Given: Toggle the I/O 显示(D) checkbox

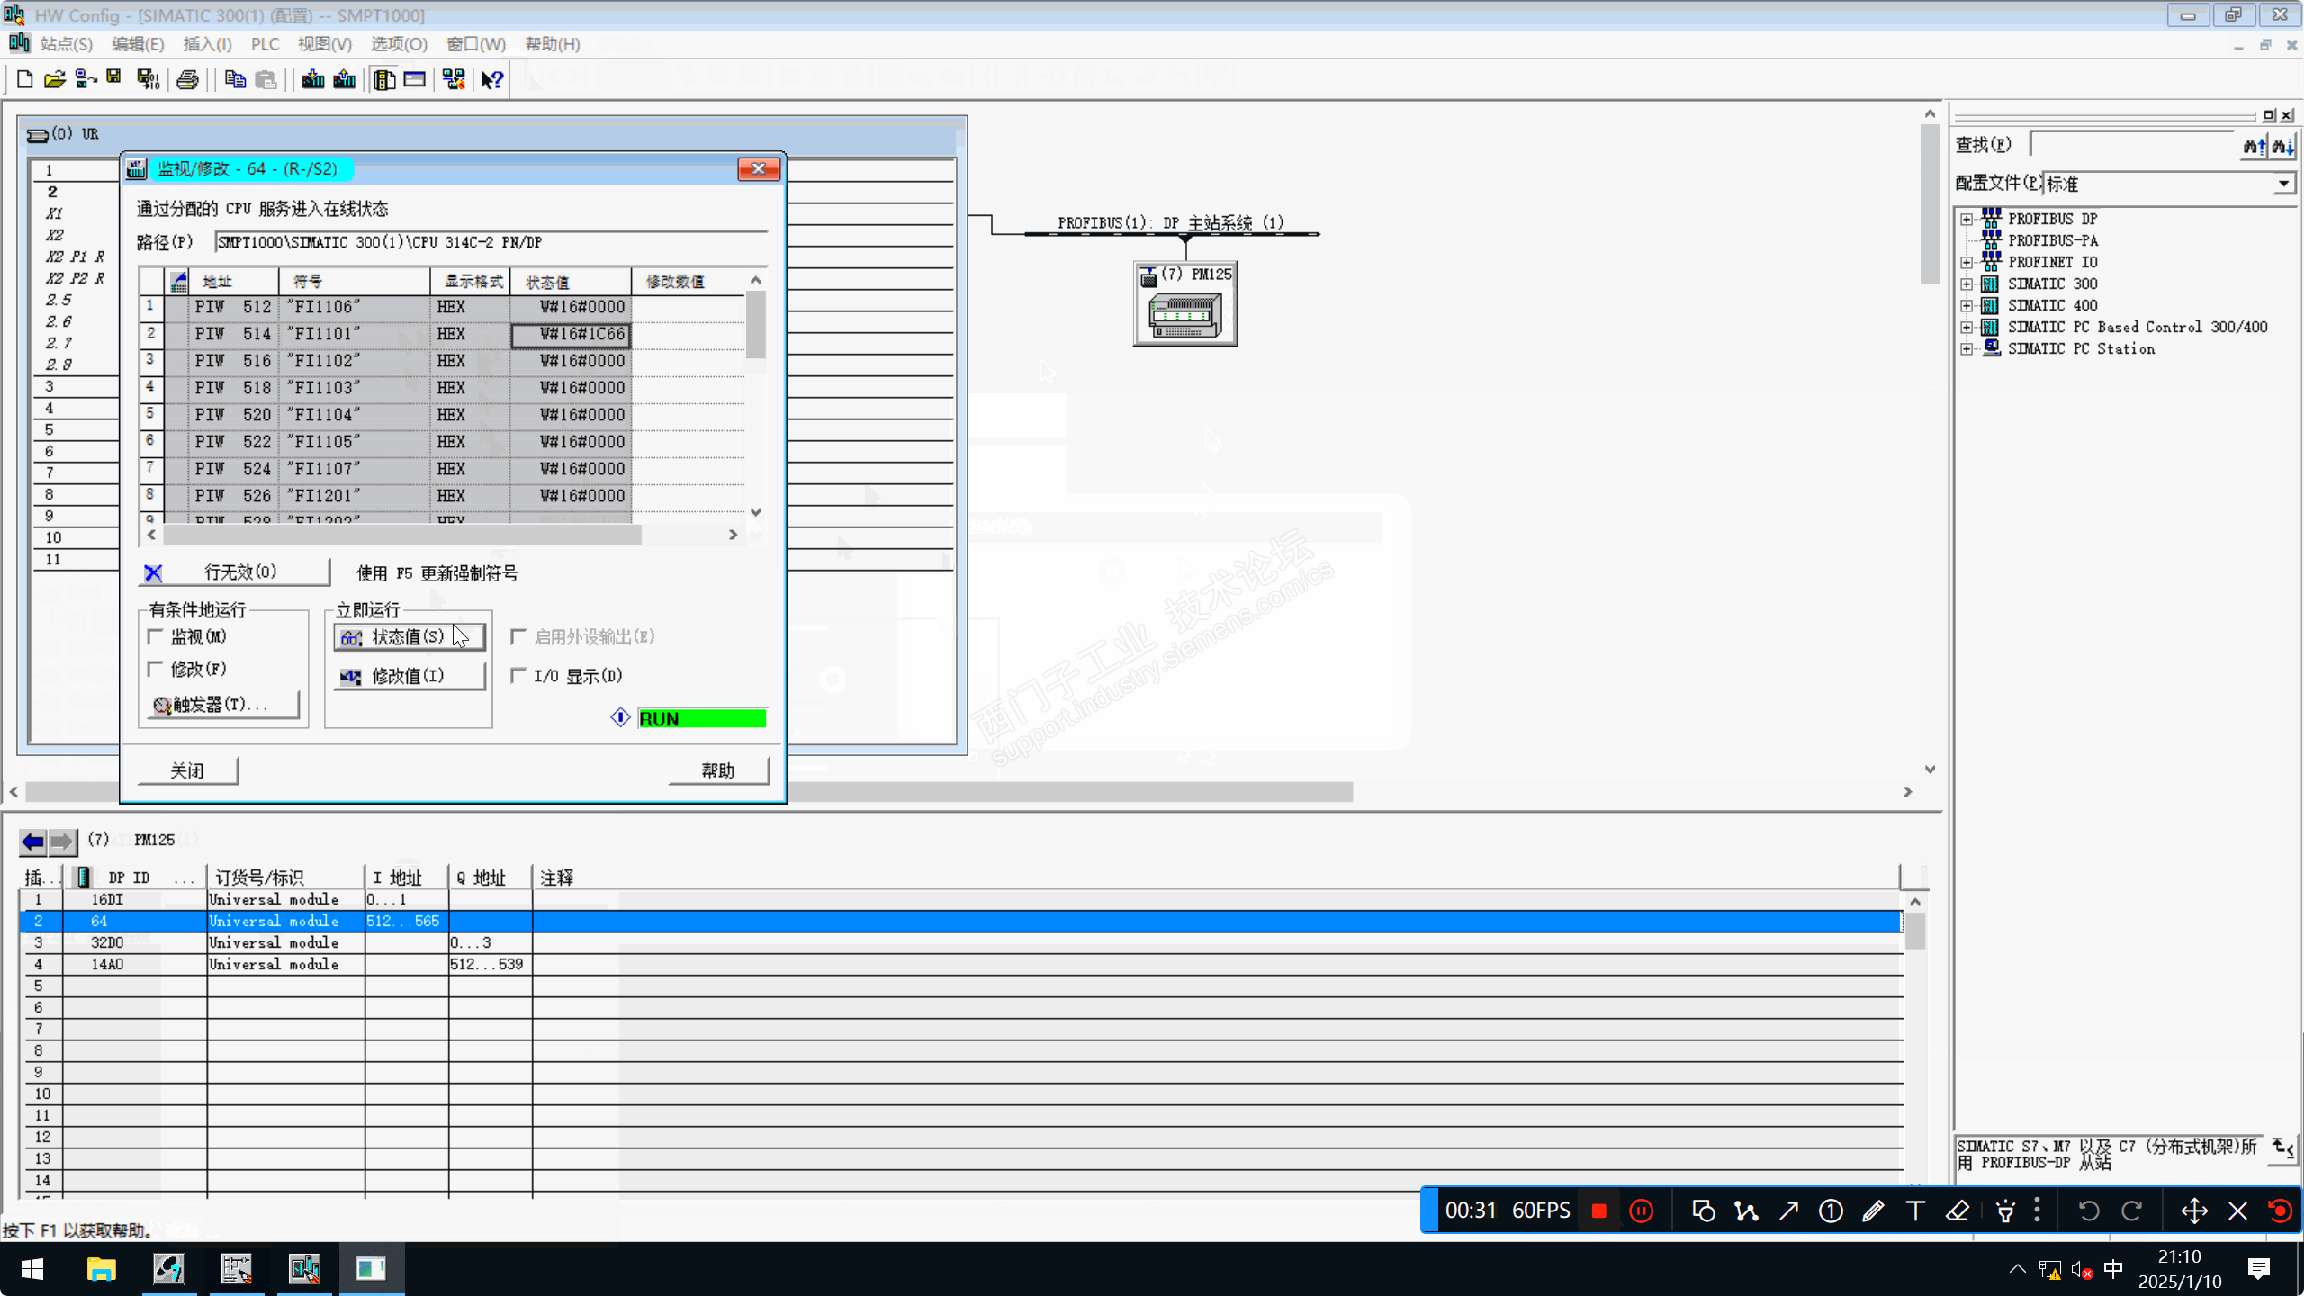Looking at the screenshot, I should point(518,676).
